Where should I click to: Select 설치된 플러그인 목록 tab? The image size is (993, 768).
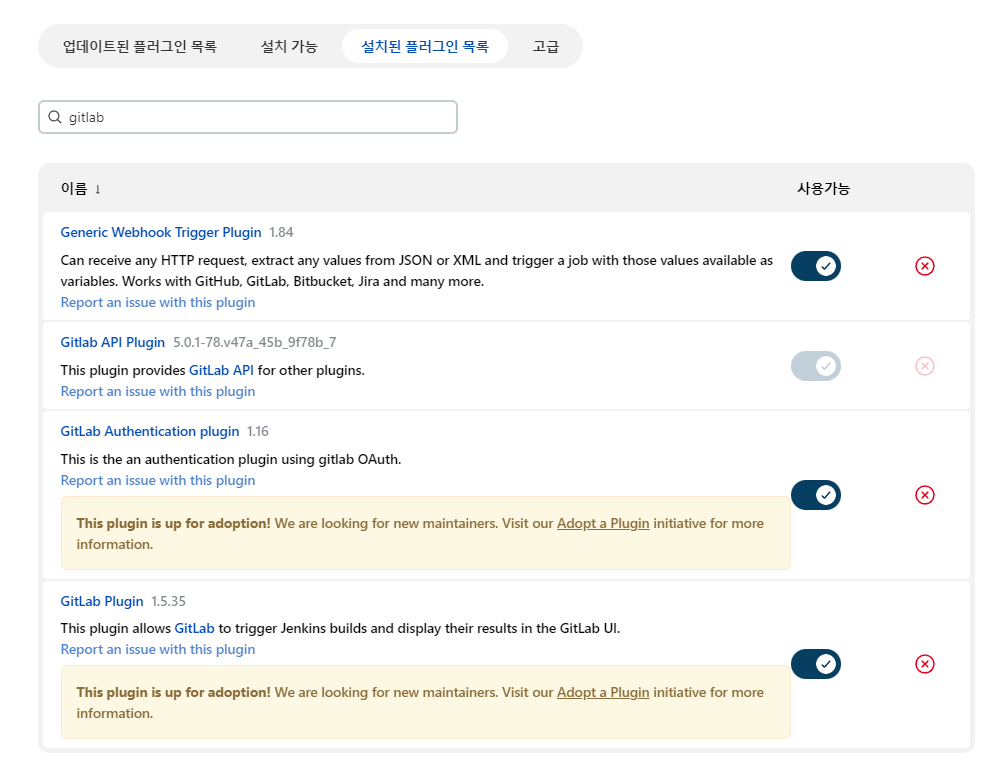pyautogui.click(x=425, y=46)
